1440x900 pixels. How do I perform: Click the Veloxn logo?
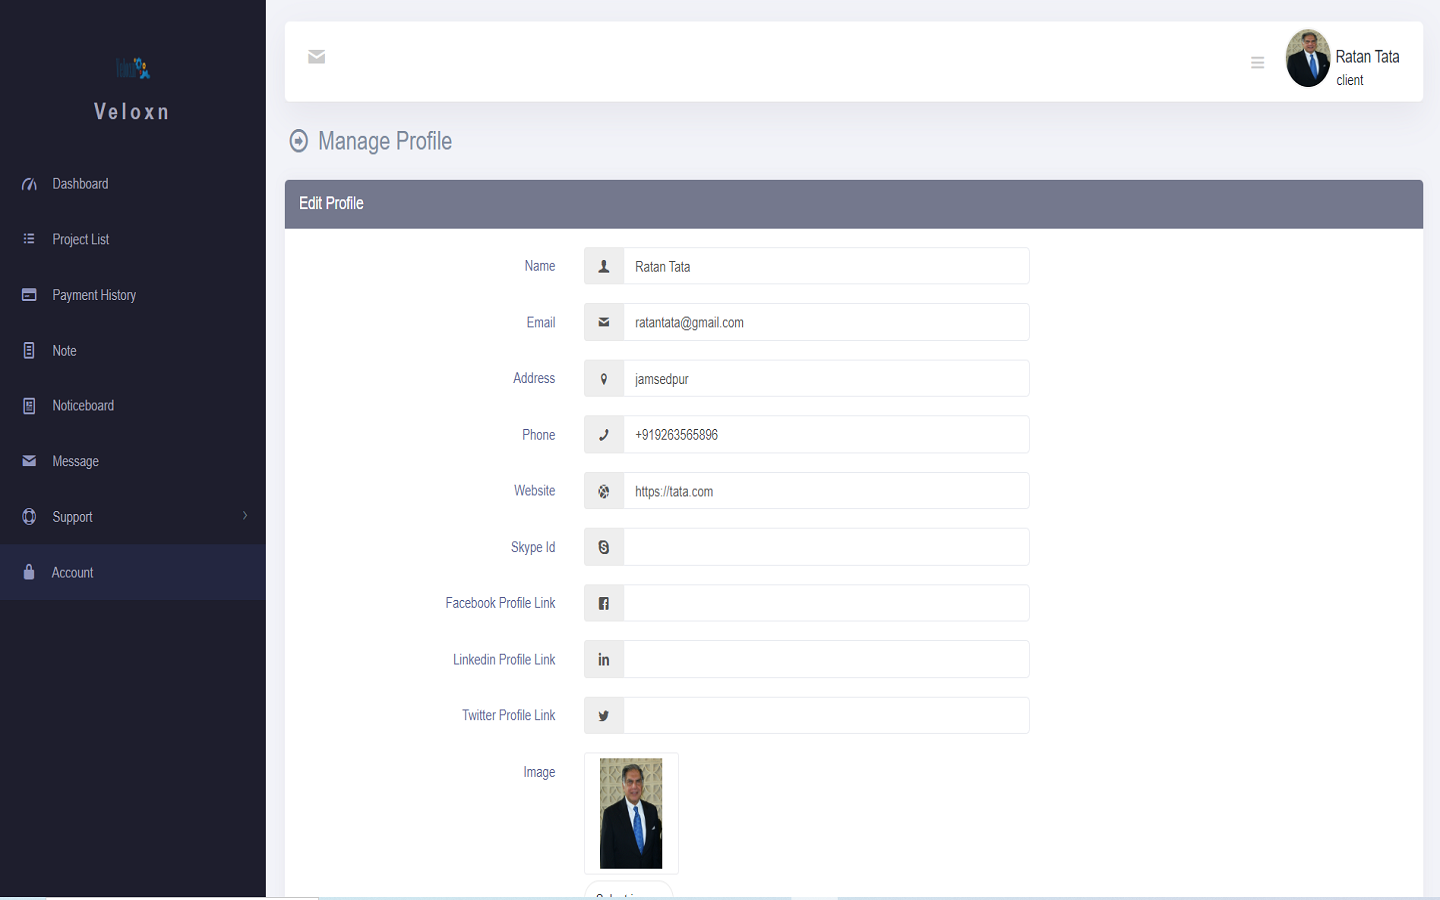click(131, 70)
